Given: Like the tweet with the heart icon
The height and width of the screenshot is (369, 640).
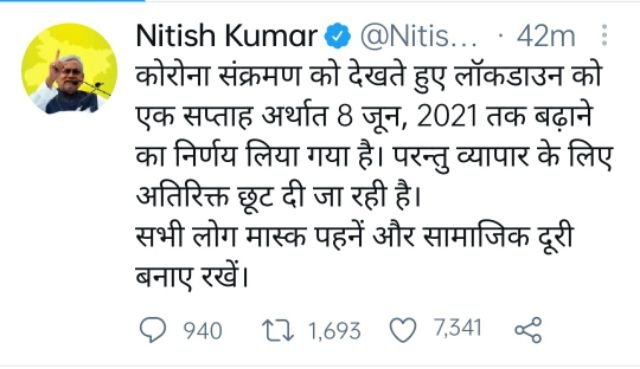Looking at the screenshot, I should tap(403, 330).
